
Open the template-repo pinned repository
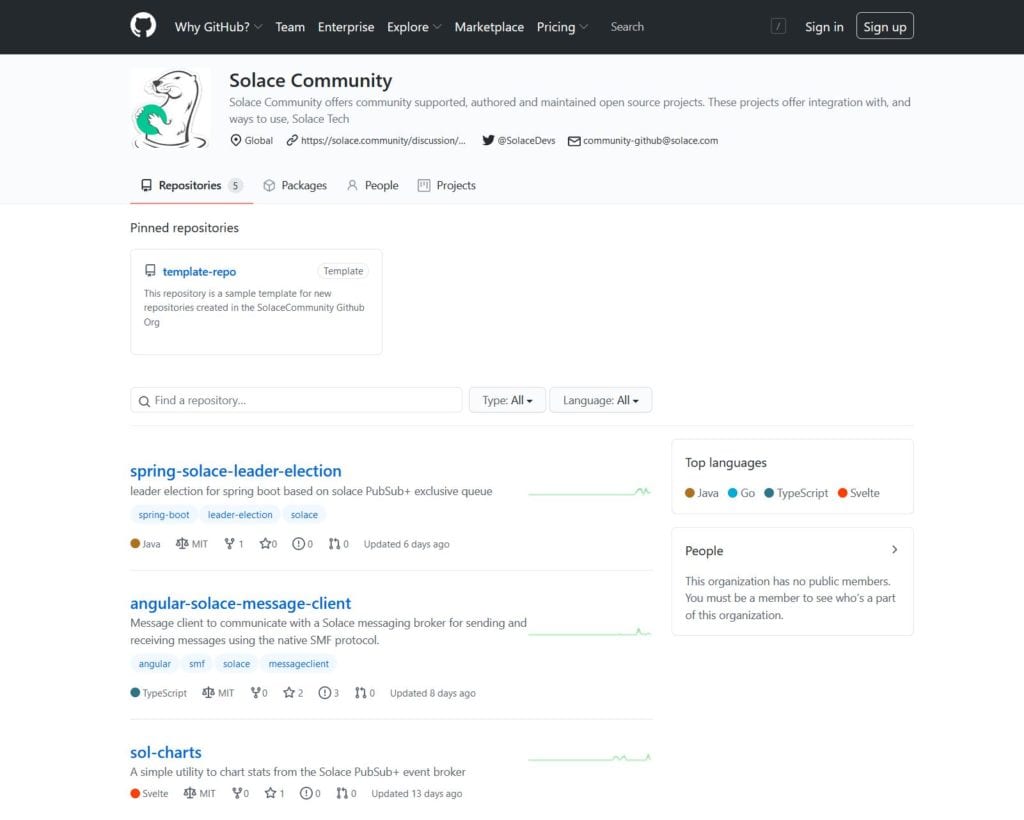[200, 271]
